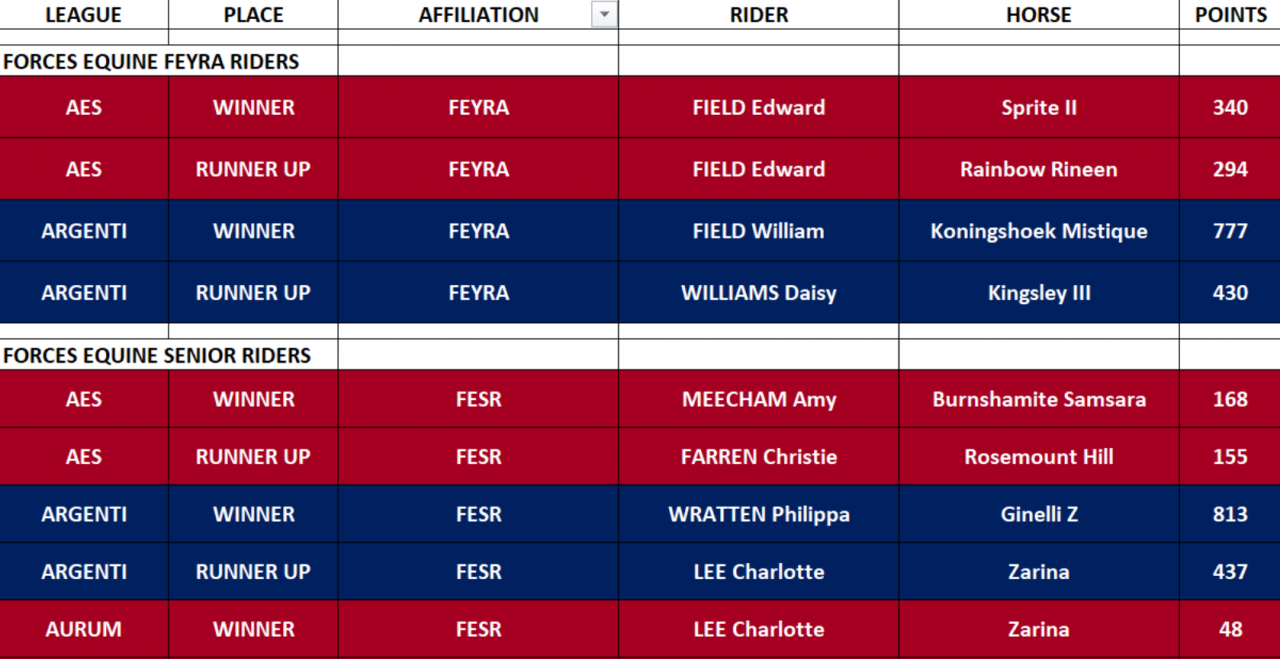Click the WRATTEN Philippa cell
This screenshot has width=1280, height=659.
pos(759,514)
